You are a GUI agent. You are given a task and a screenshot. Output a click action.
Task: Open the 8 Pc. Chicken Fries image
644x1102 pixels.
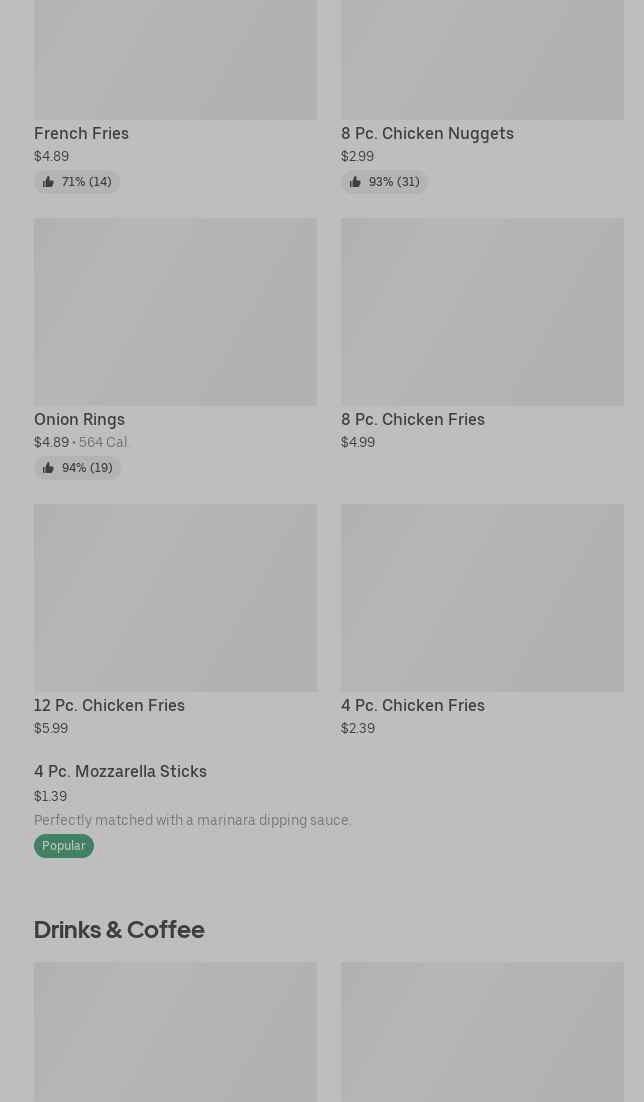[482, 312]
